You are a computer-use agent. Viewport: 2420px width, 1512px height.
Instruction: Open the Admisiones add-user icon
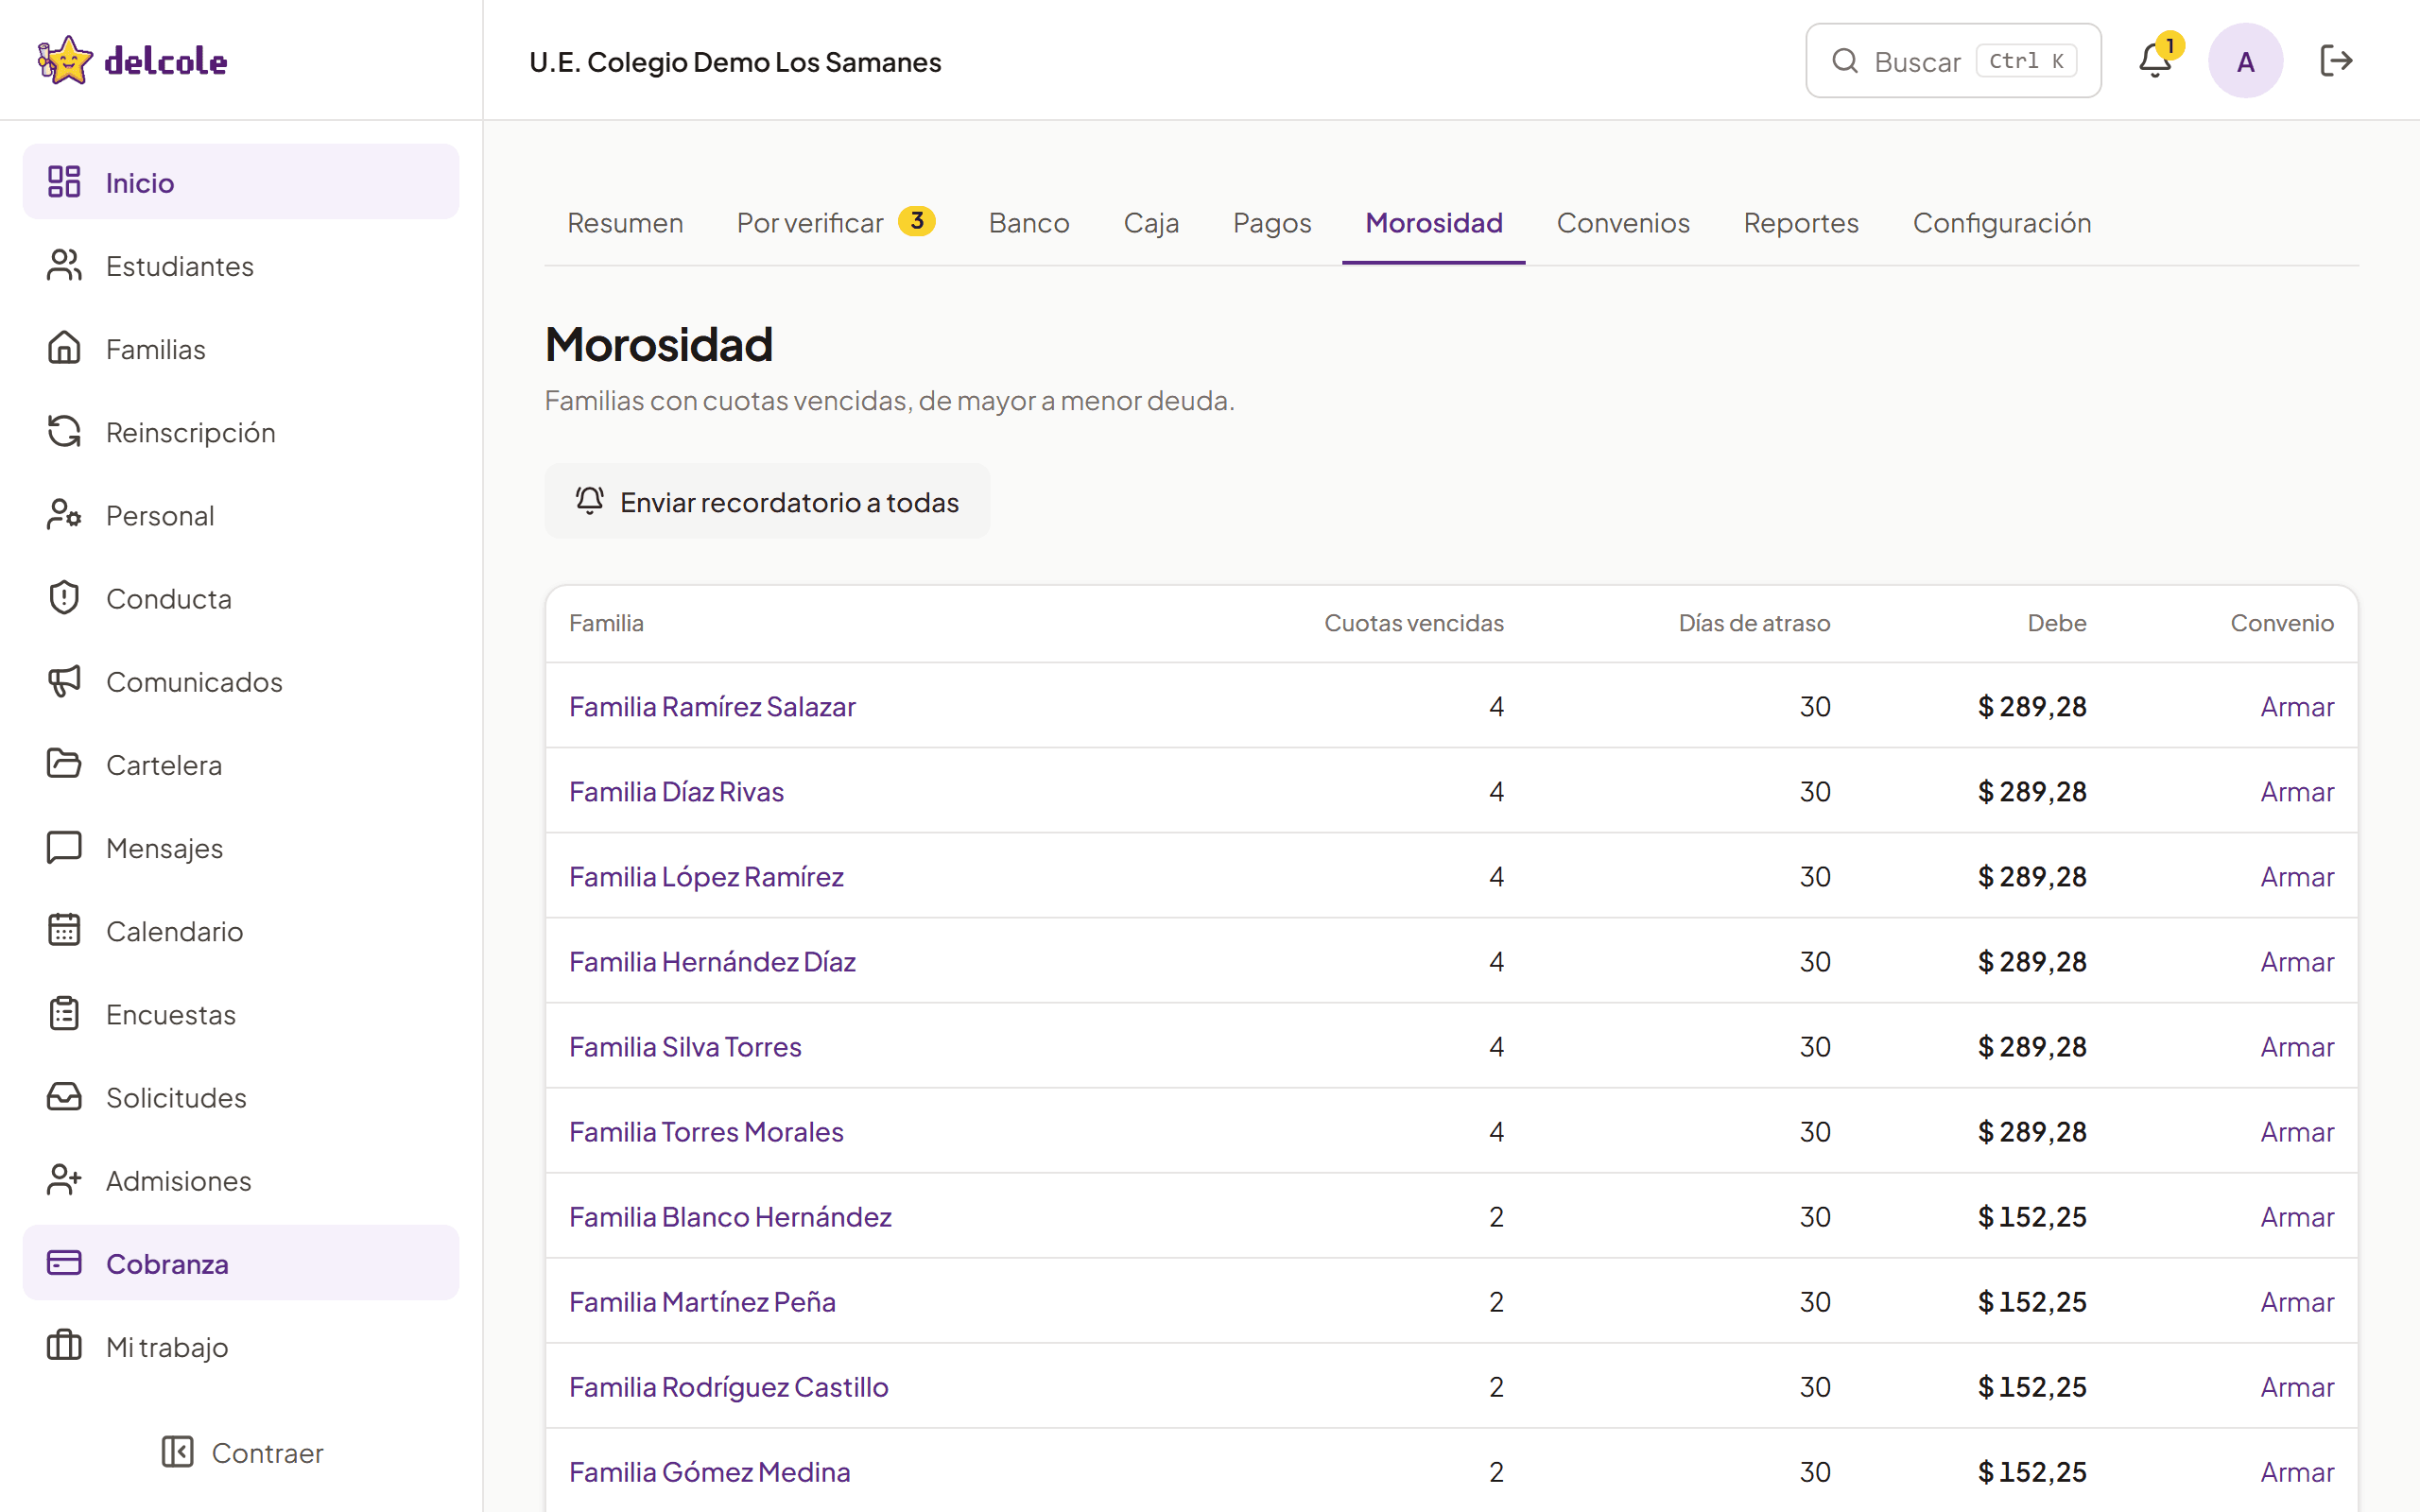64,1179
